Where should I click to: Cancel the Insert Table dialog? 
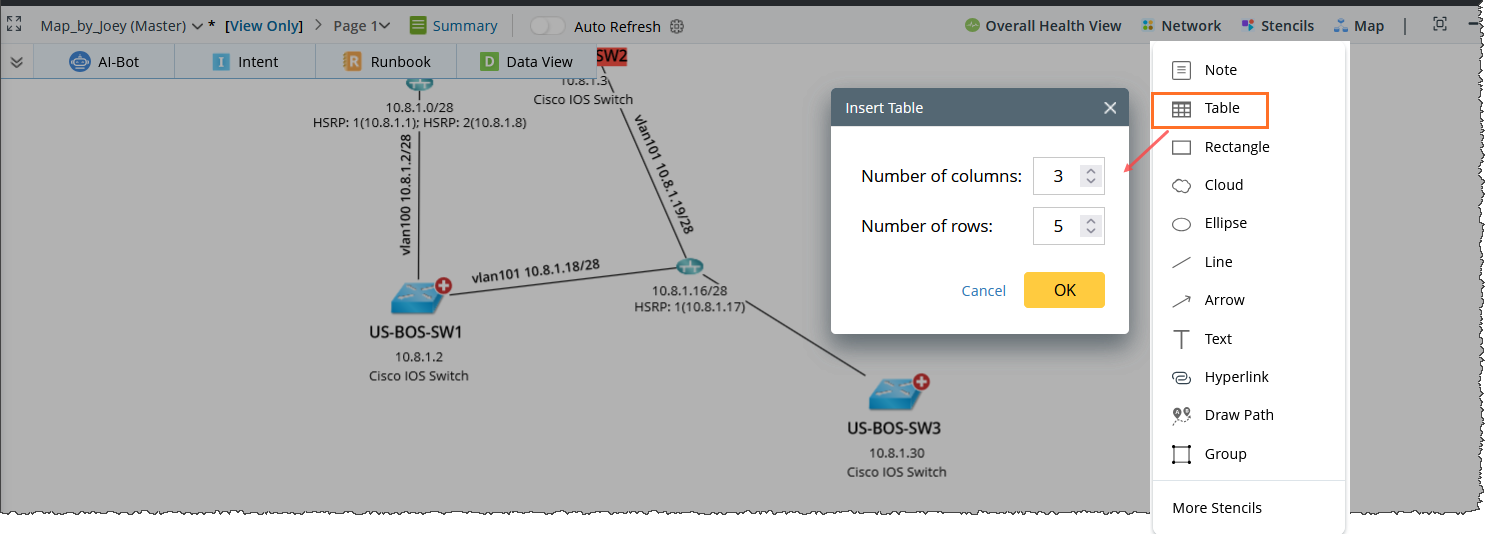coord(984,291)
